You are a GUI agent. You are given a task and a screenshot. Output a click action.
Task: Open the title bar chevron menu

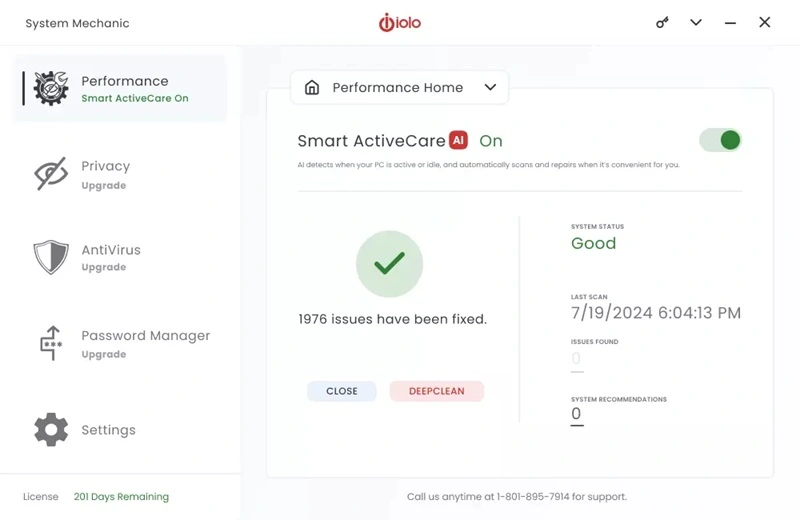[696, 22]
